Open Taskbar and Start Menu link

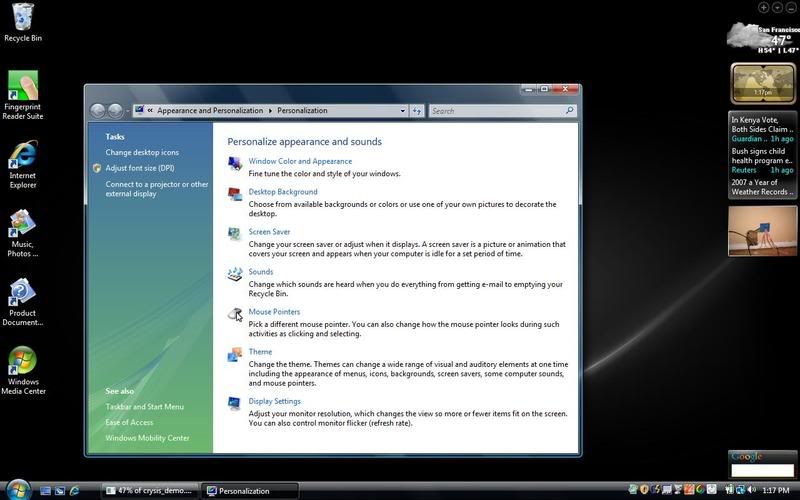145,407
